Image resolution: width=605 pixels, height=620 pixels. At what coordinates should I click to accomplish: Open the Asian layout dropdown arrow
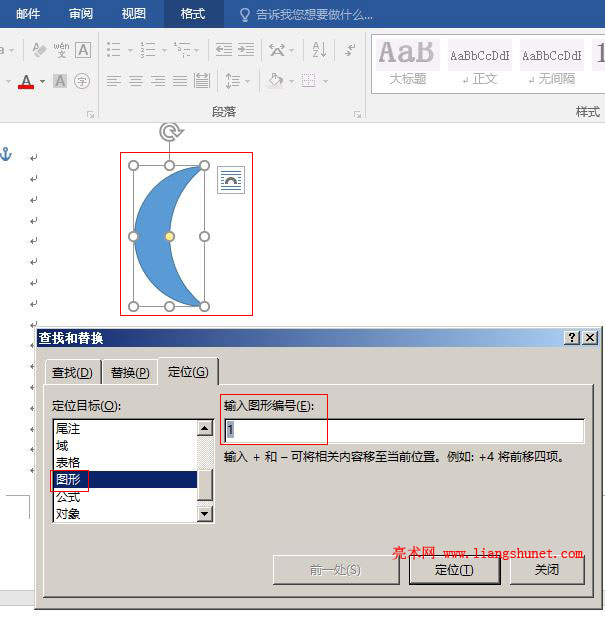coord(292,50)
